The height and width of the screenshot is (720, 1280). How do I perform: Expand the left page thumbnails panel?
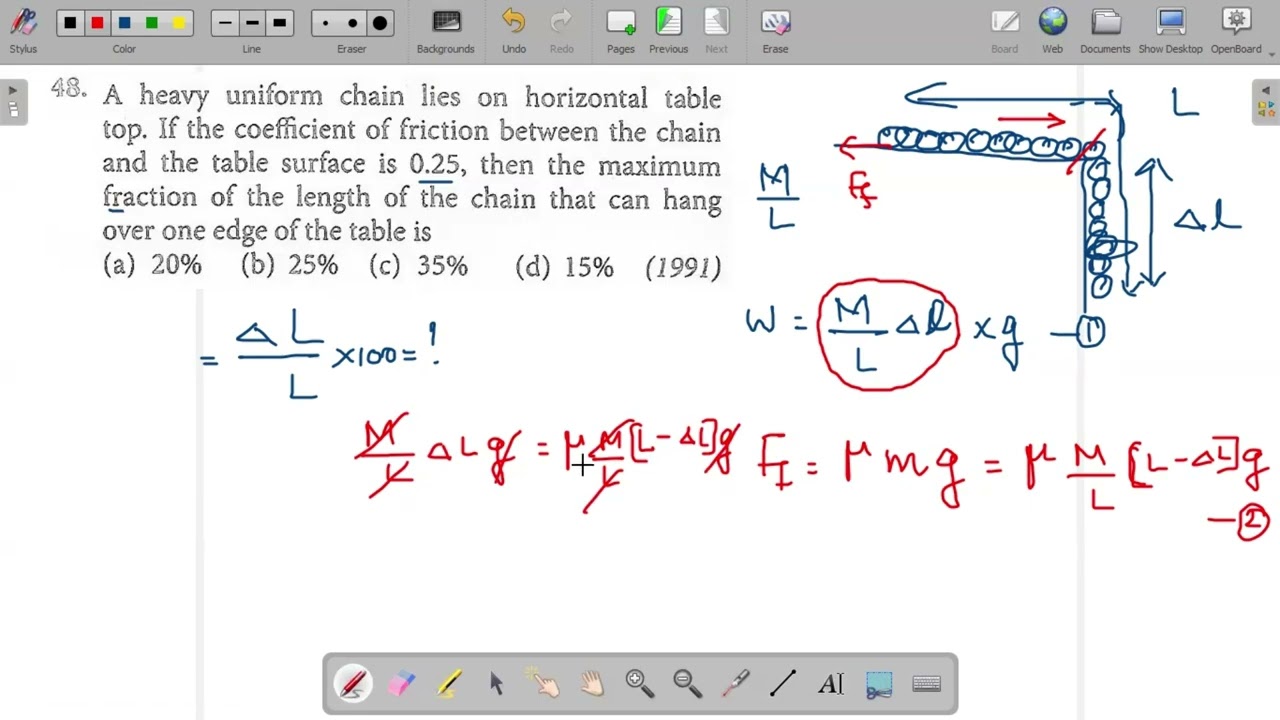13,102
